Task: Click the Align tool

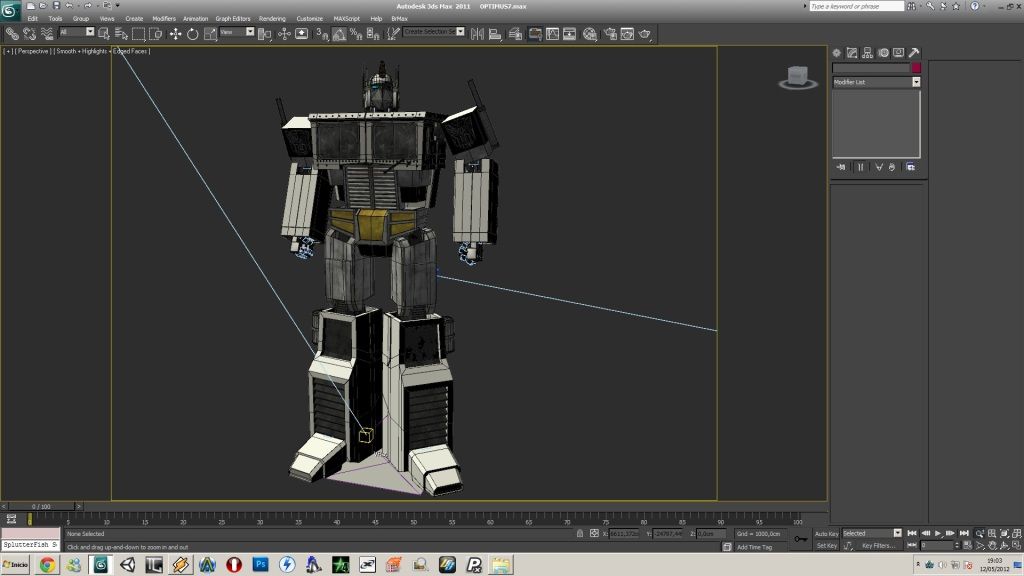Action: [x=495, y=34]
